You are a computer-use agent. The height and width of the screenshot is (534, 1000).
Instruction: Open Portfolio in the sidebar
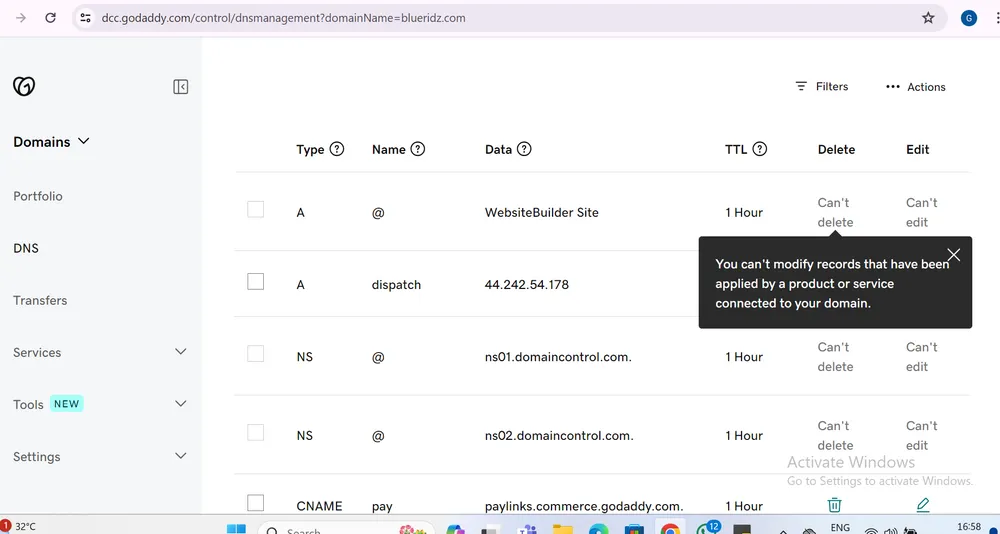pyautogui.click(x=38, y=197)
